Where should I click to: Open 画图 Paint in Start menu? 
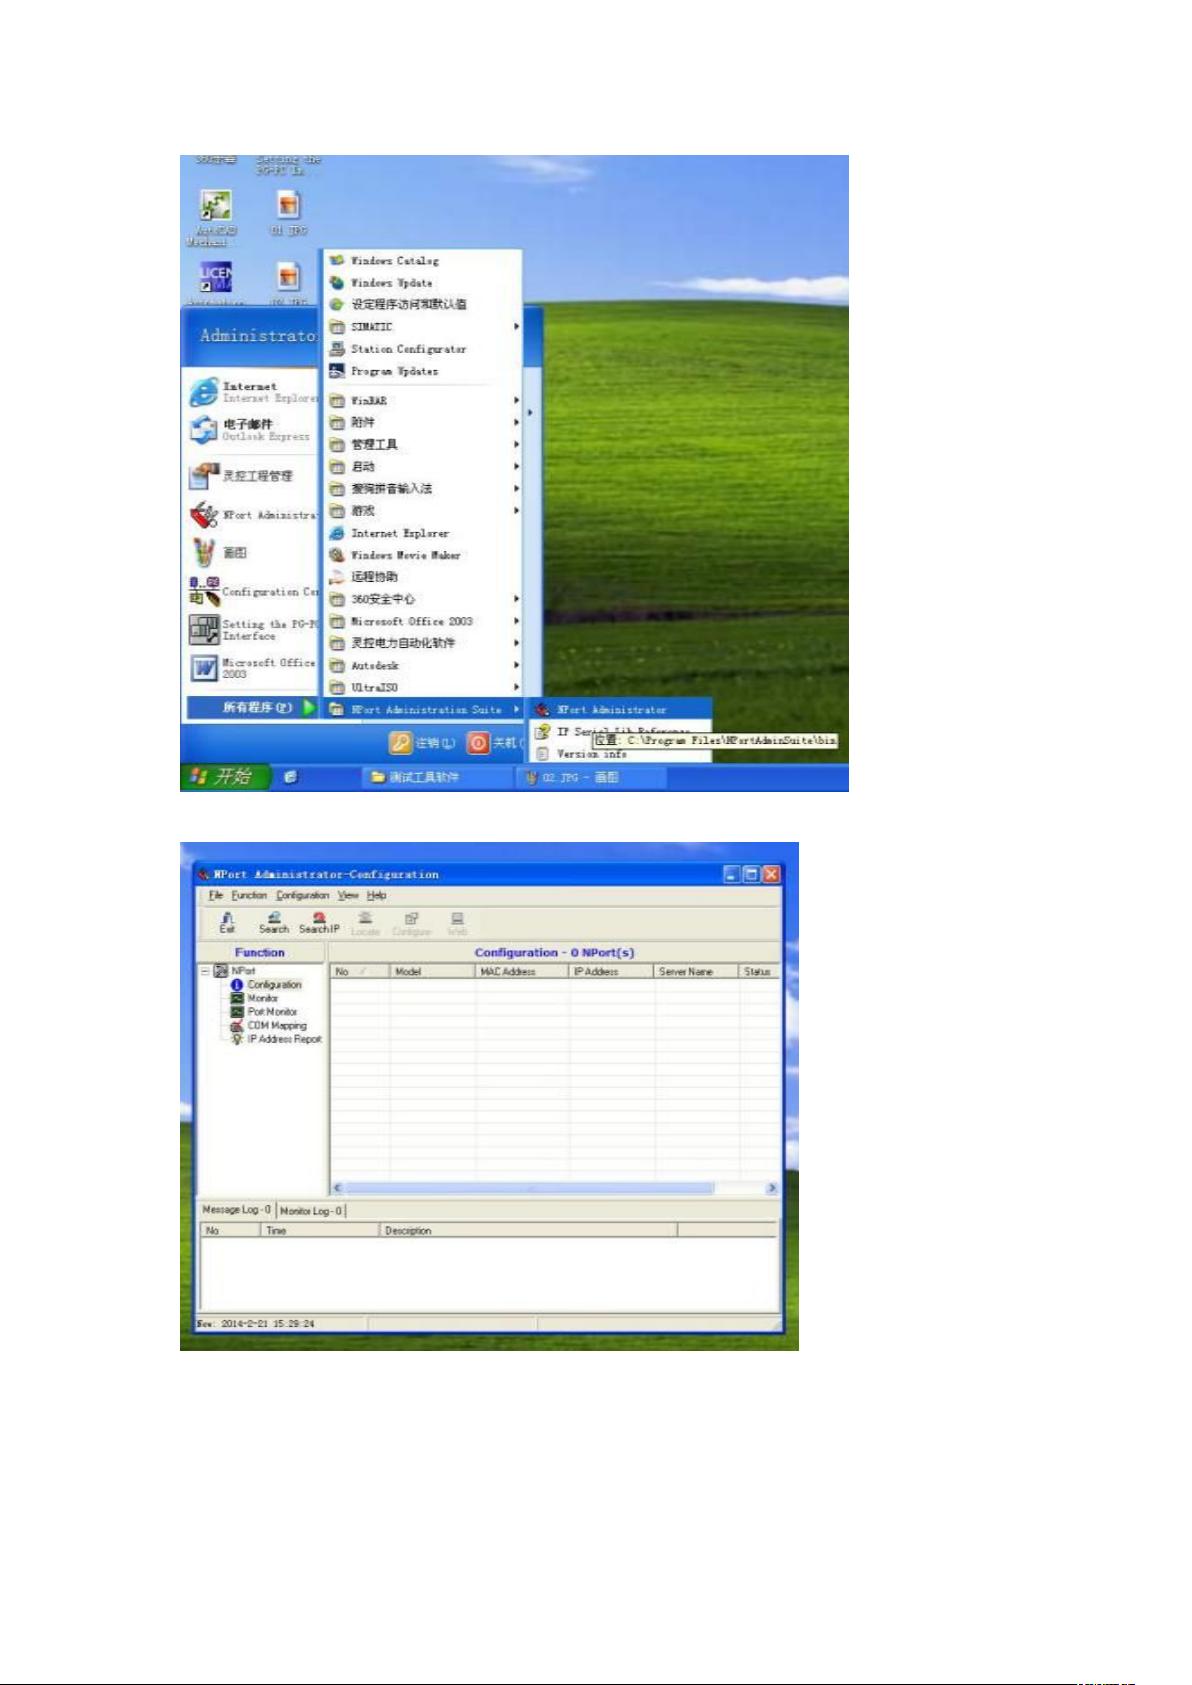tap(252, 553)
